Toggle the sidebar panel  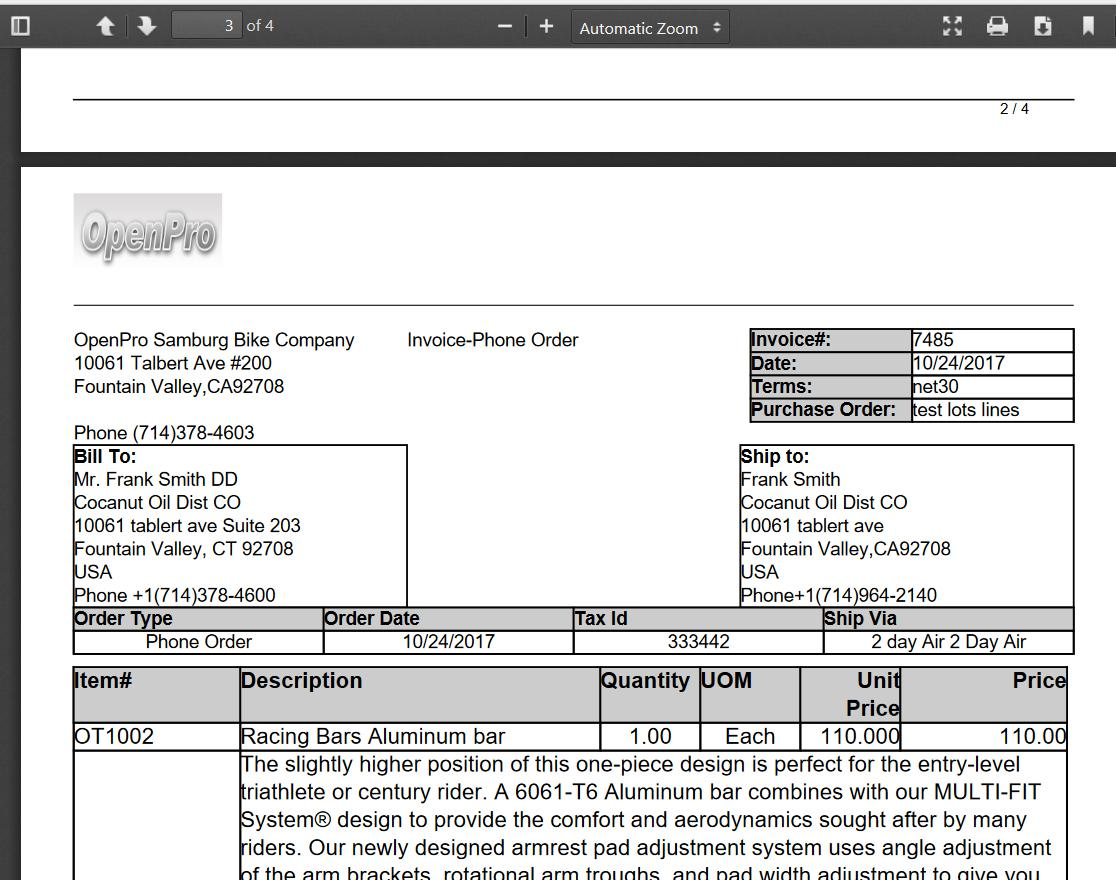pos(20,26)
